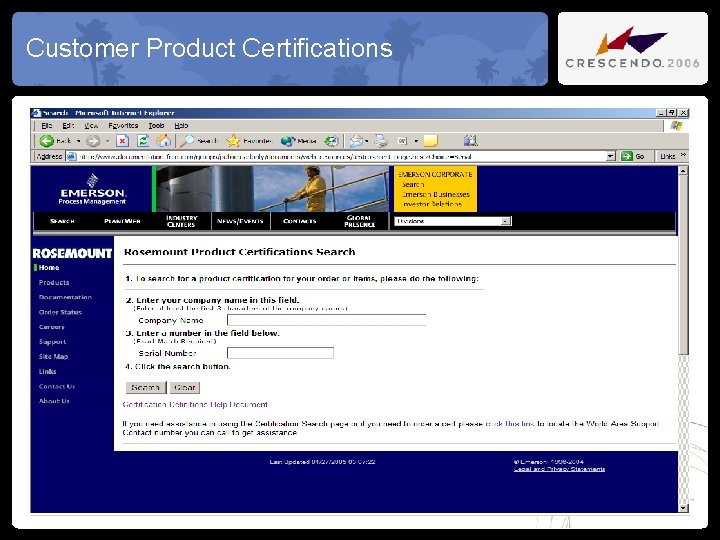Open Products in the Rosemount sidebar
The width and height of the screenshot is (720, 540).
(54, 282)
